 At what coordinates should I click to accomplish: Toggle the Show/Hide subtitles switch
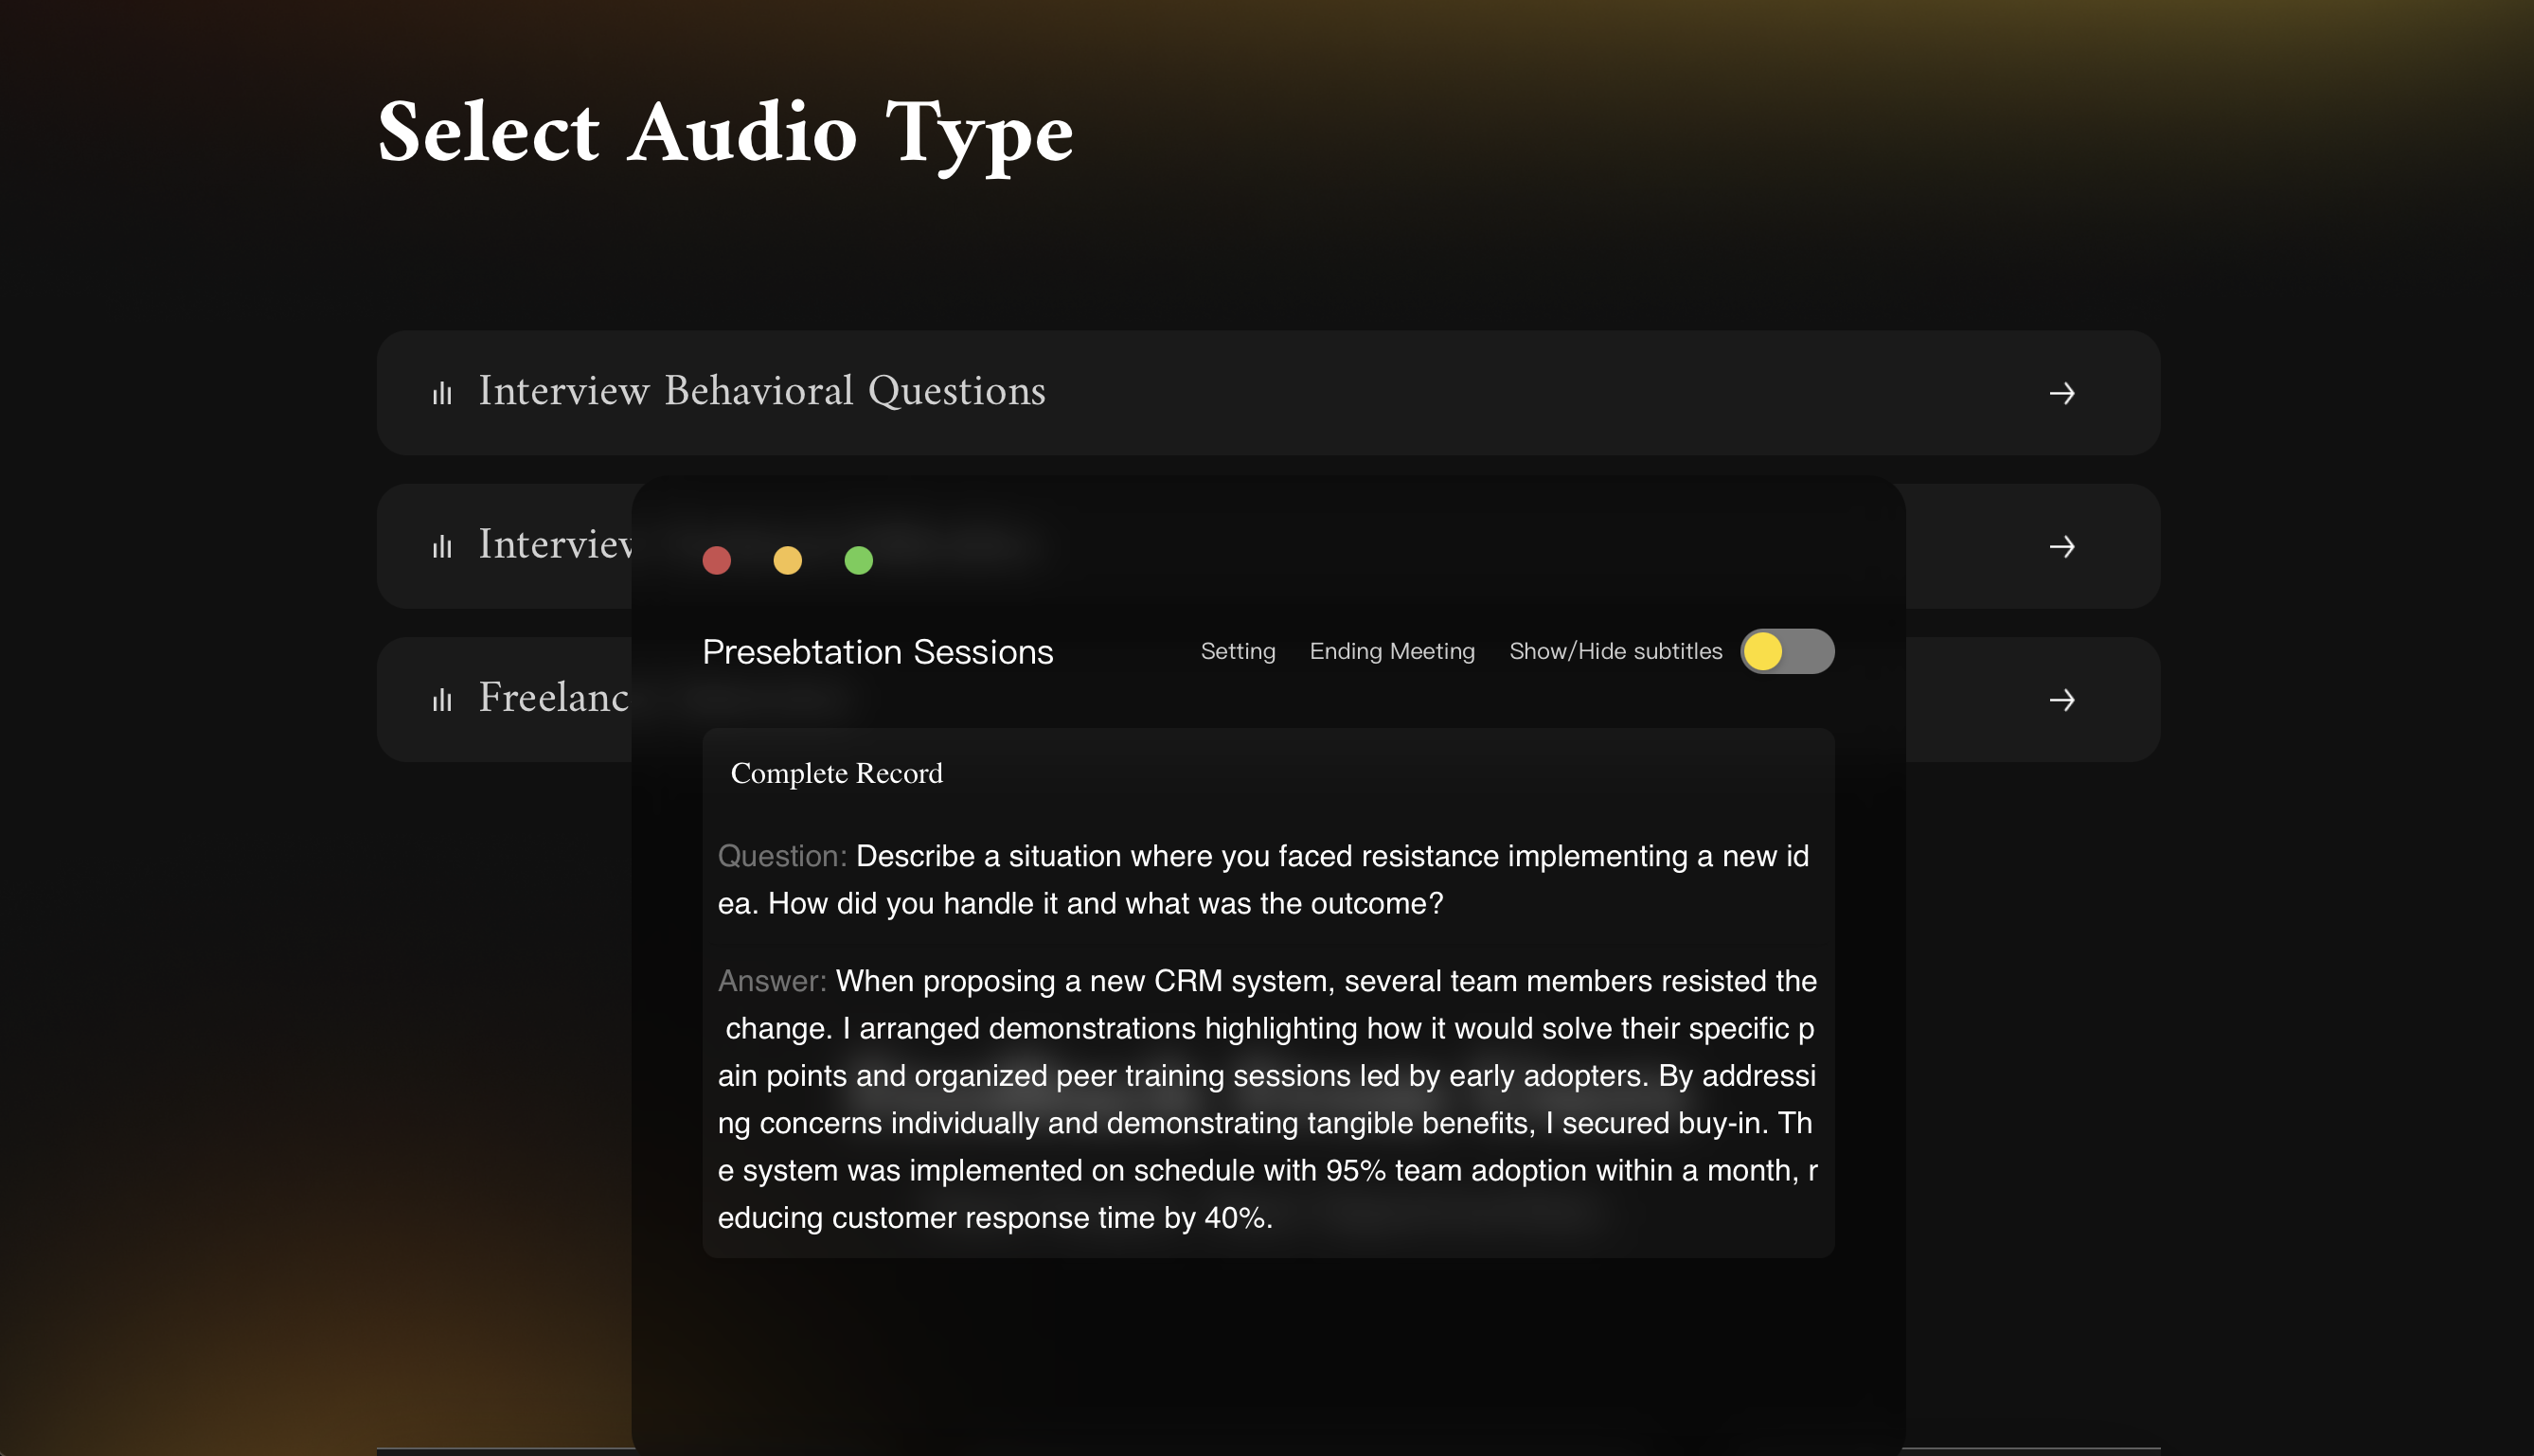click(1786, 651)
